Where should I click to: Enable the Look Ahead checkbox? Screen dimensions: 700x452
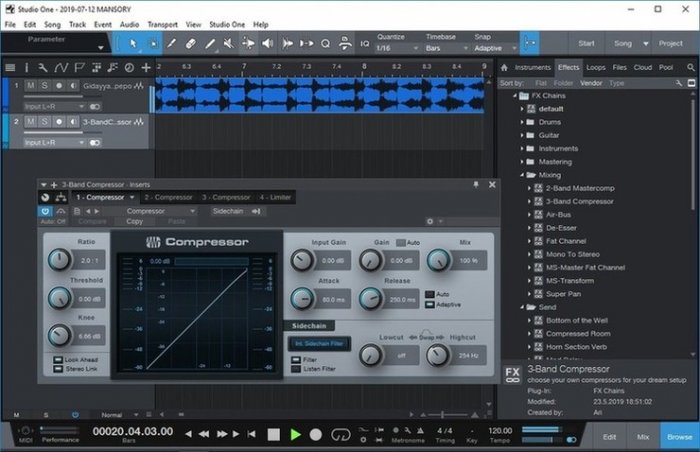tap(56, 359)
